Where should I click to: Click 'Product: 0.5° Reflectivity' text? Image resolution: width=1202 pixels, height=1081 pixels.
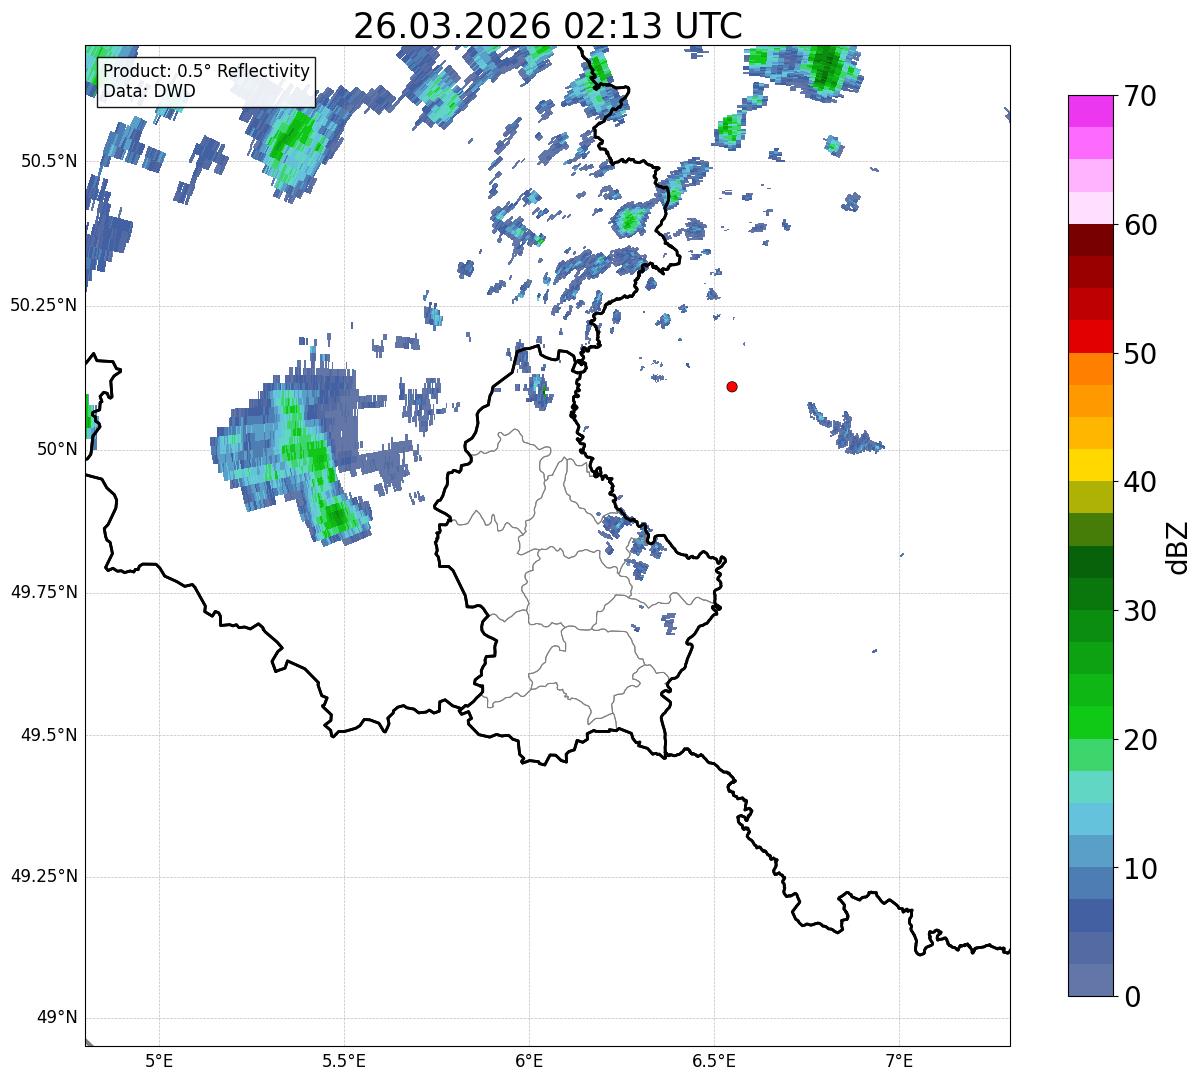click(206, 72)
